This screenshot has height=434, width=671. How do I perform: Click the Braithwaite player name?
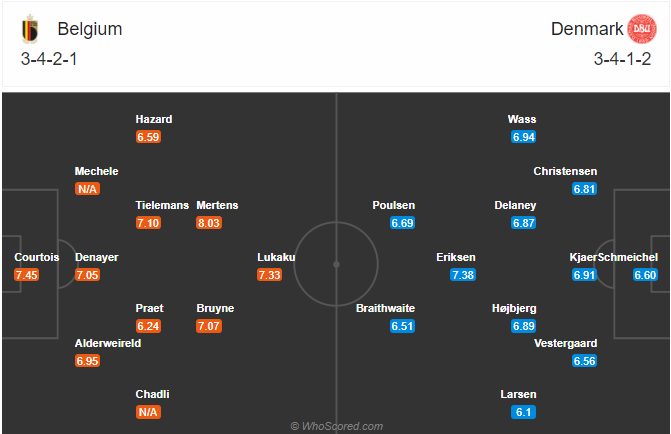coord(385,309)
